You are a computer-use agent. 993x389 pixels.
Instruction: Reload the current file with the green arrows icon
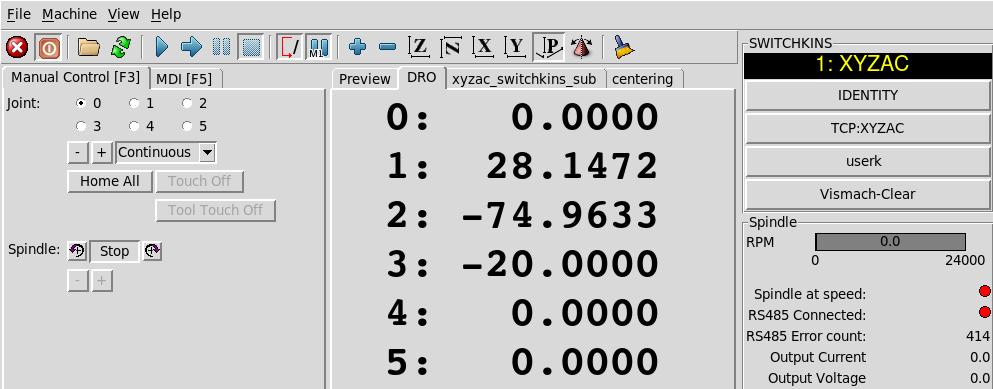[120, 48]
